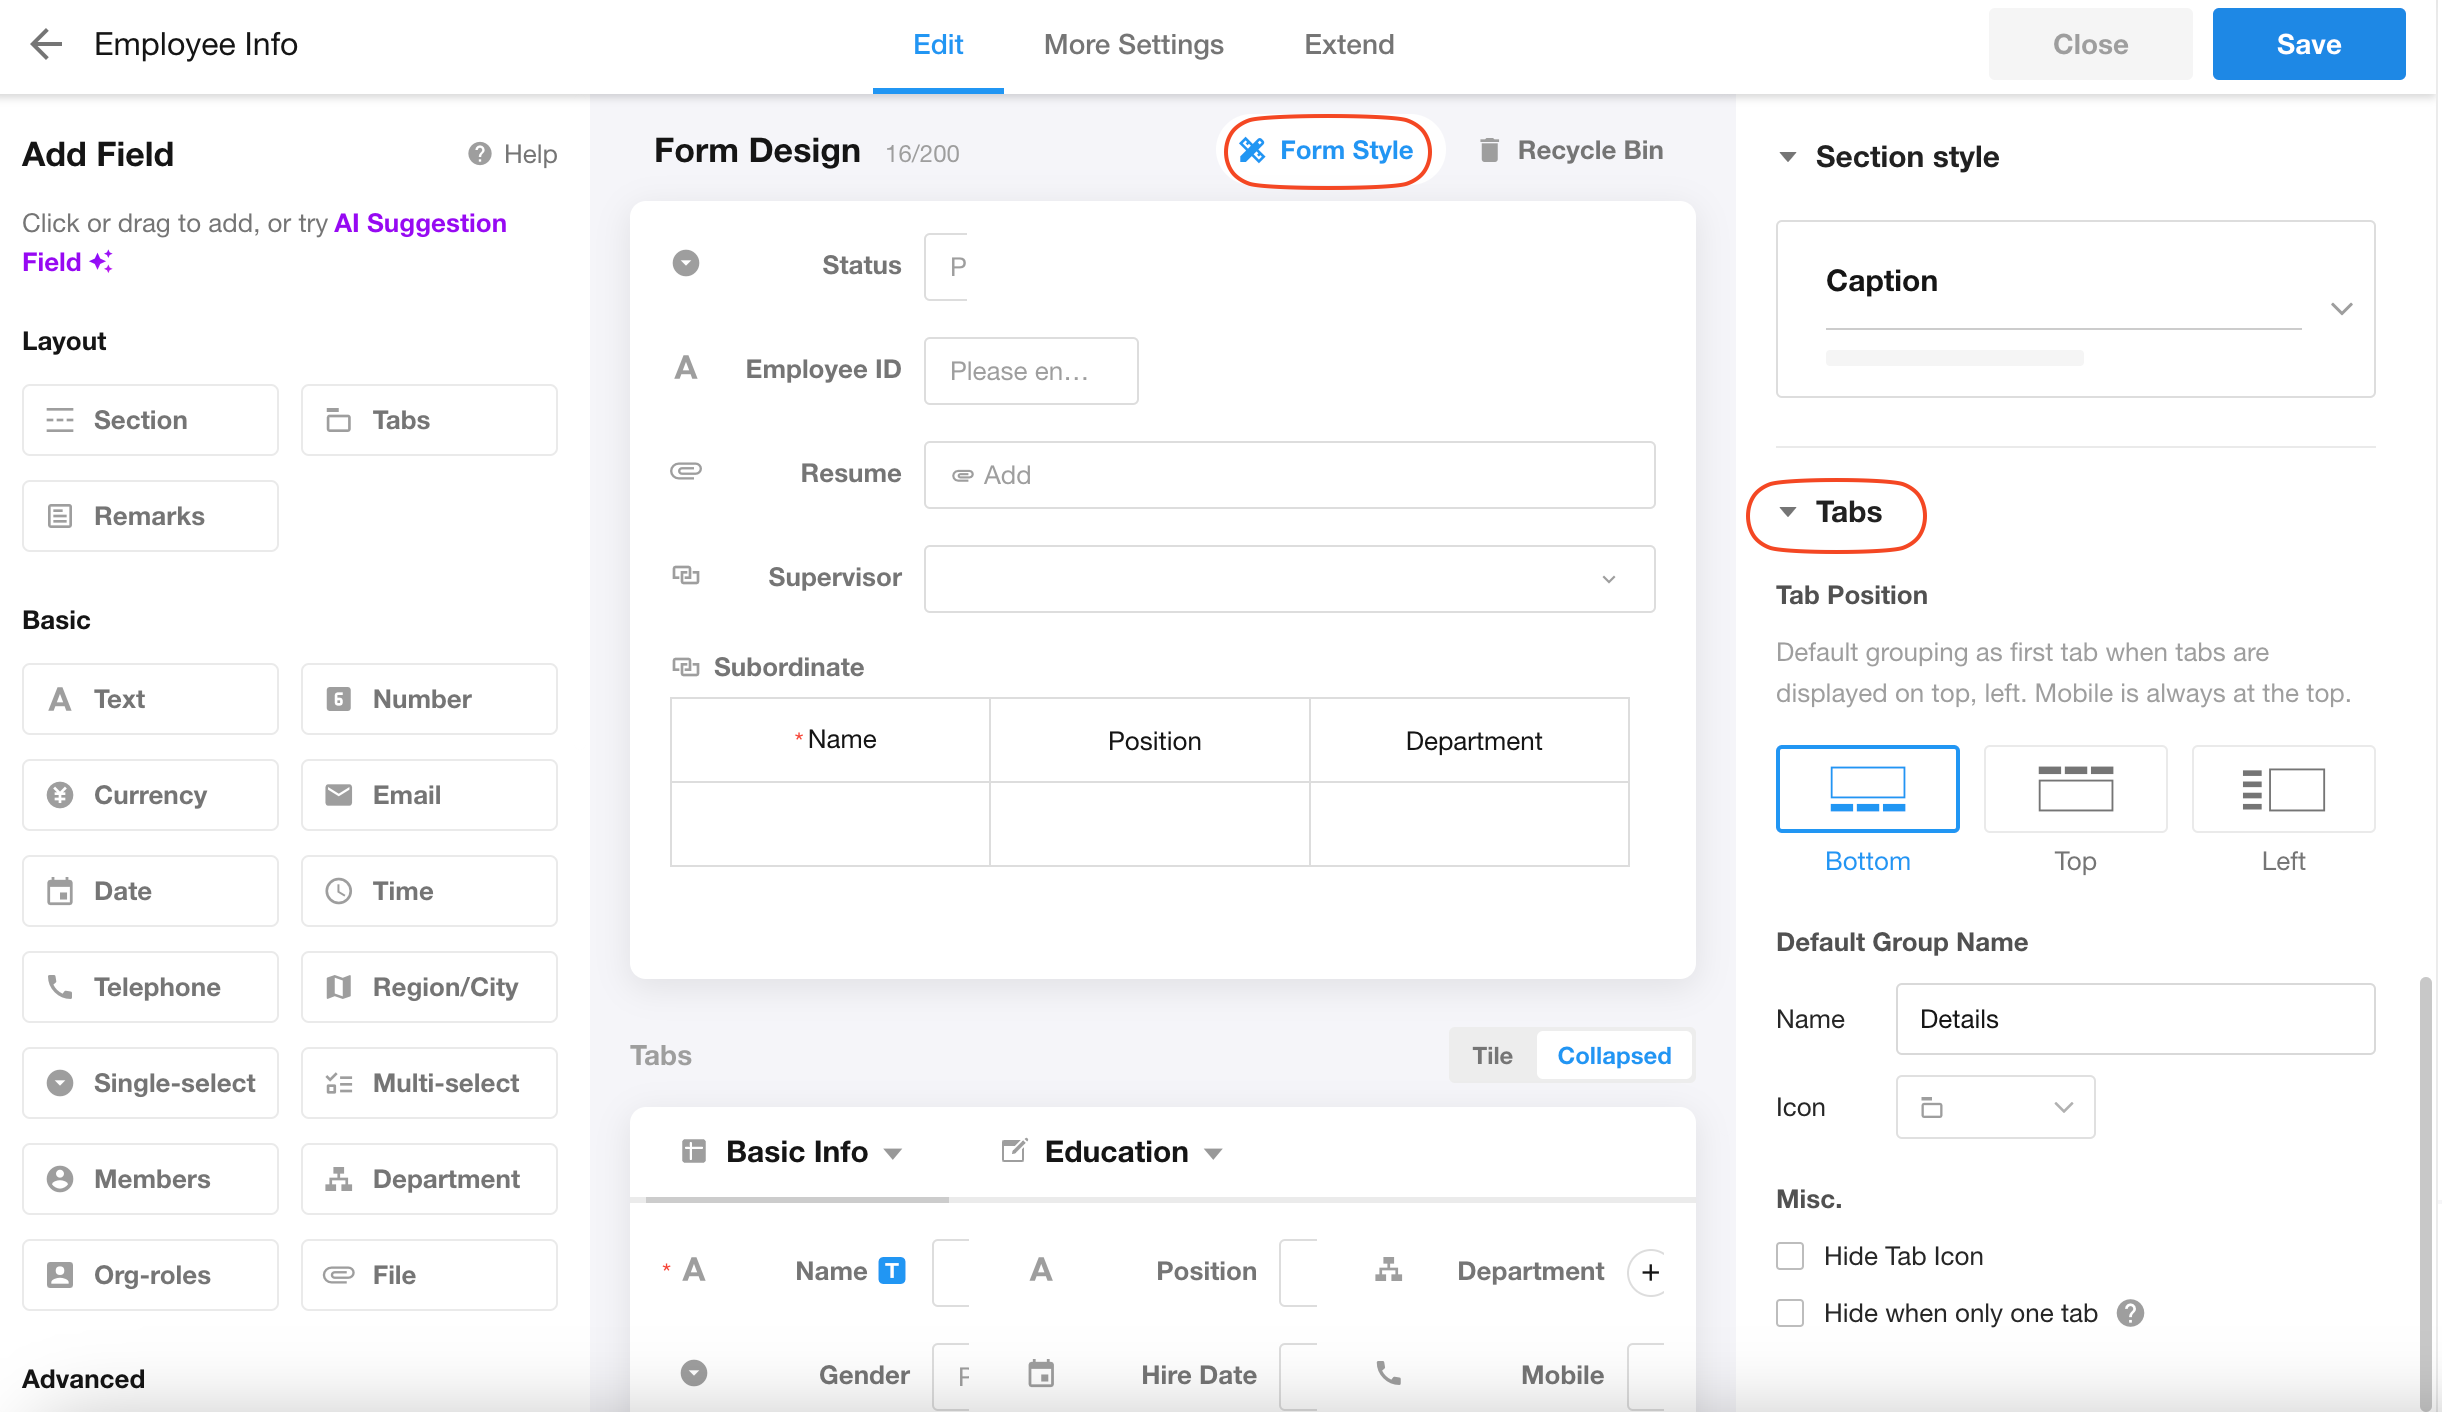Open the Recycle Bin trash icon
The image size is (2442, 1412).
[1489, 150]
